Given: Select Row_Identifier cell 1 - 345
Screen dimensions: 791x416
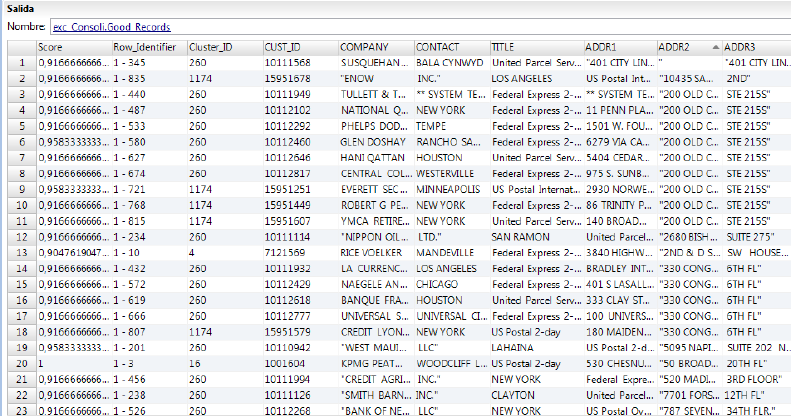Looking at the screenshot, I should coord(149,63).
